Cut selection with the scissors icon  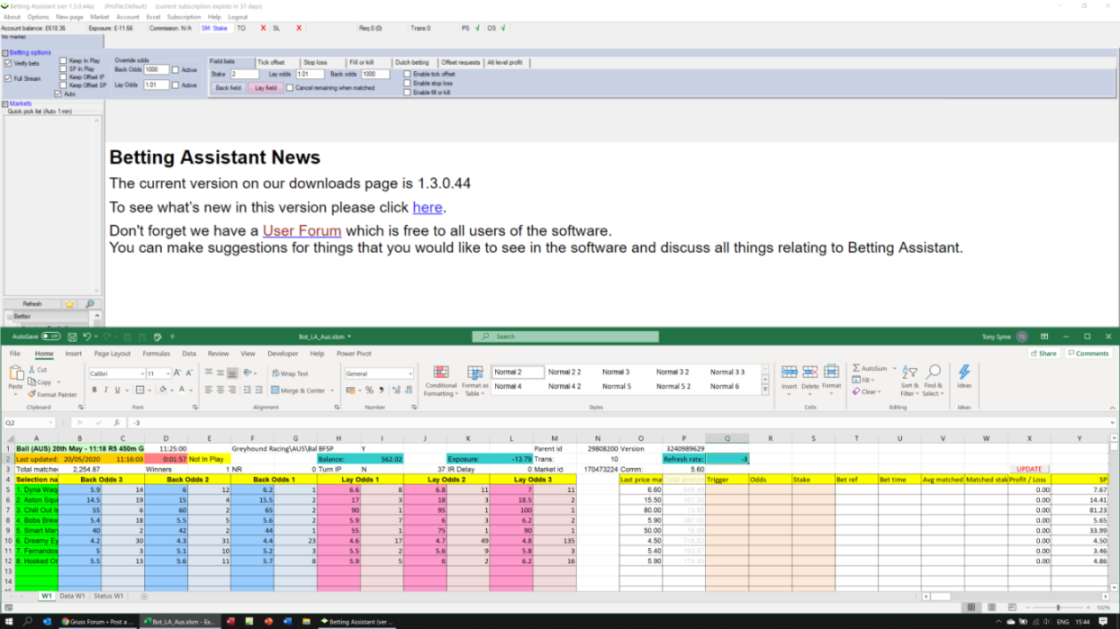32,370
